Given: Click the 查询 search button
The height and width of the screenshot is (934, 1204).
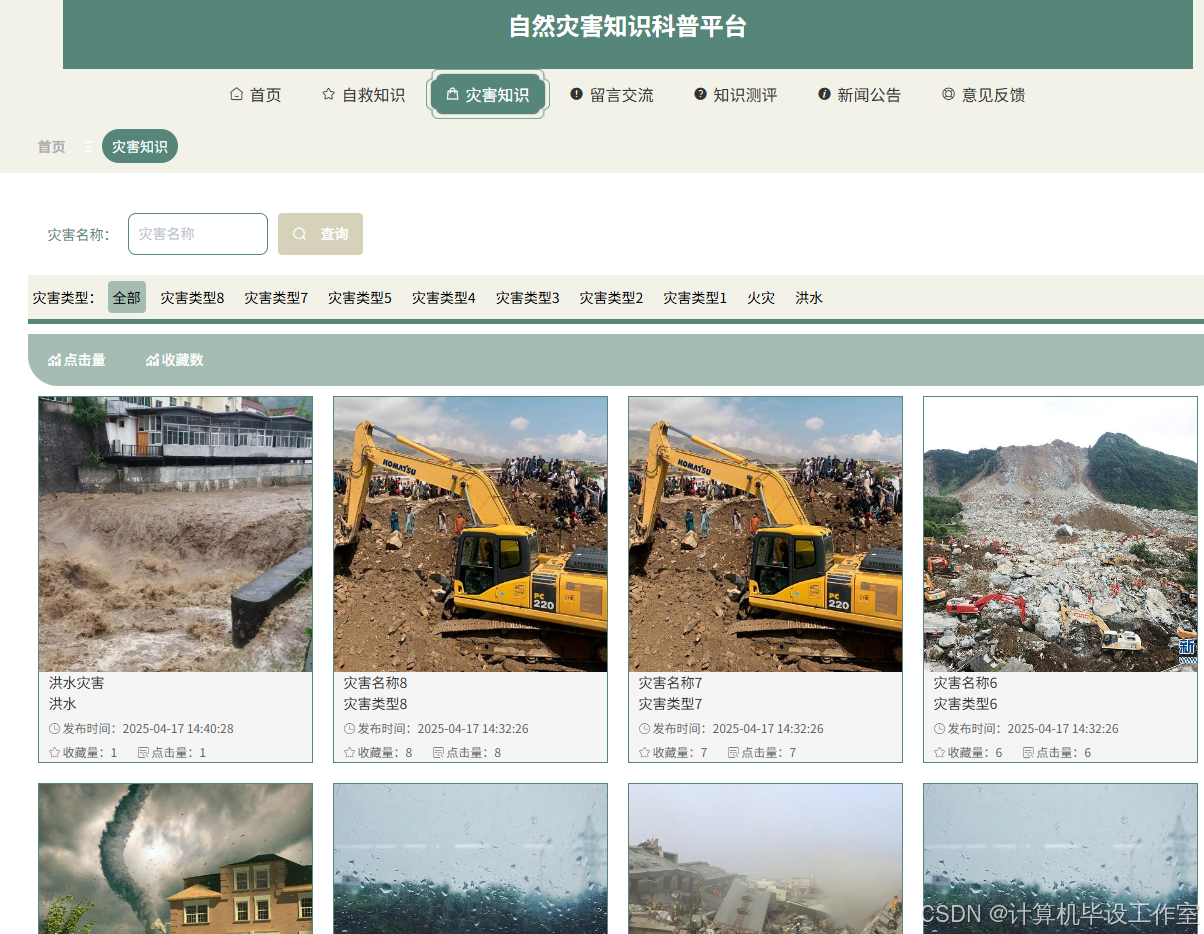Looking at the screenshot, I should click(x=320, y=234).
